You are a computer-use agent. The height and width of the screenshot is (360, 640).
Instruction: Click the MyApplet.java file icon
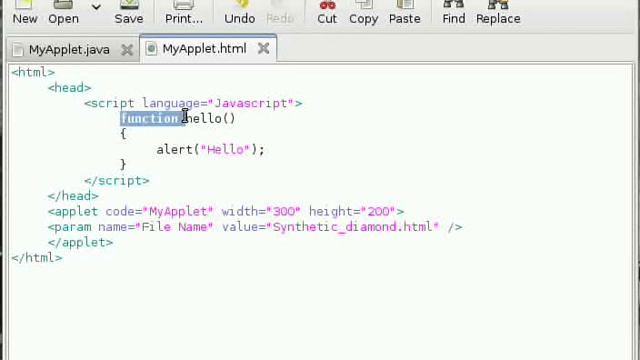coord(18,50)
